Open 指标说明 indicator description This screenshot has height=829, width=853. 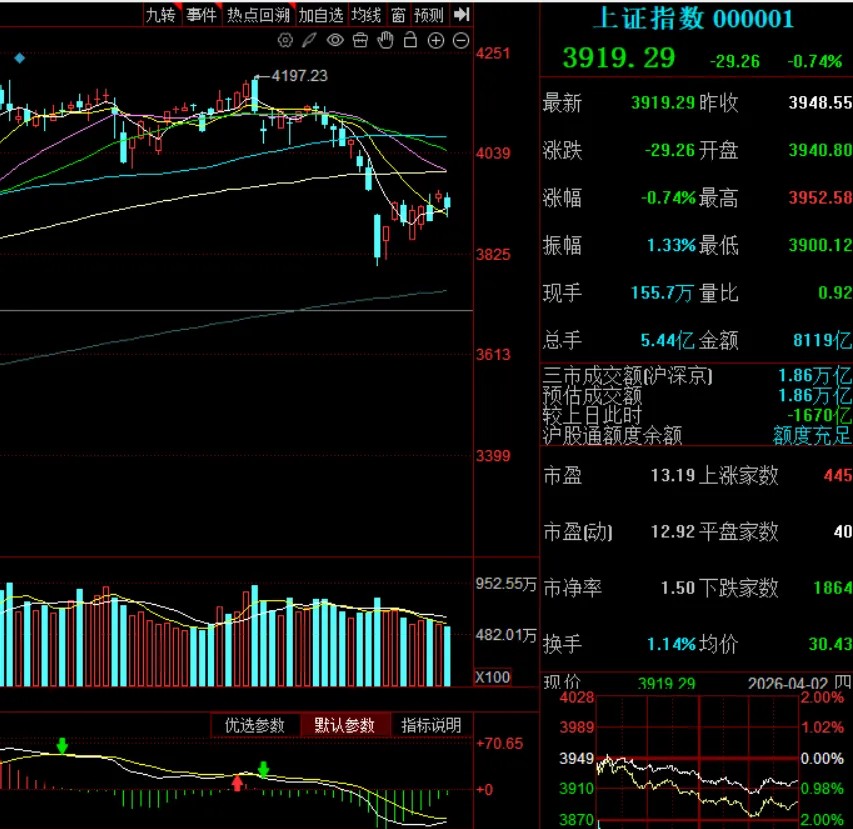(x=431, y=725)
